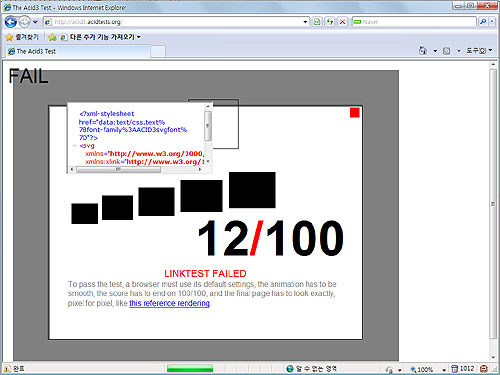
Task: Click the Home icon in command bar
Action: [423, 51]
